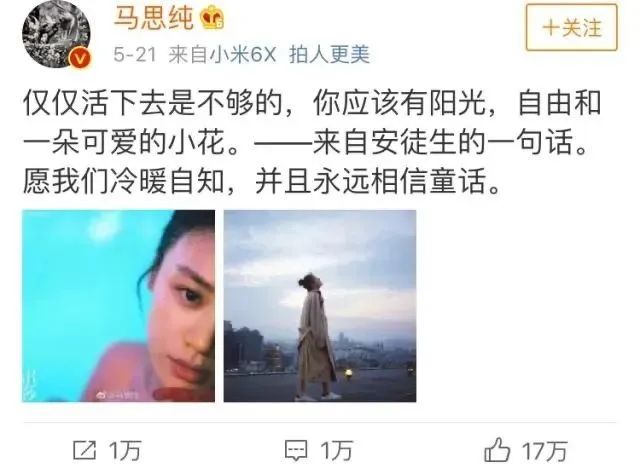This screenshot has width=640, height=474.
Task: Click the repost count 1万
Action: (x=125, y=451)
